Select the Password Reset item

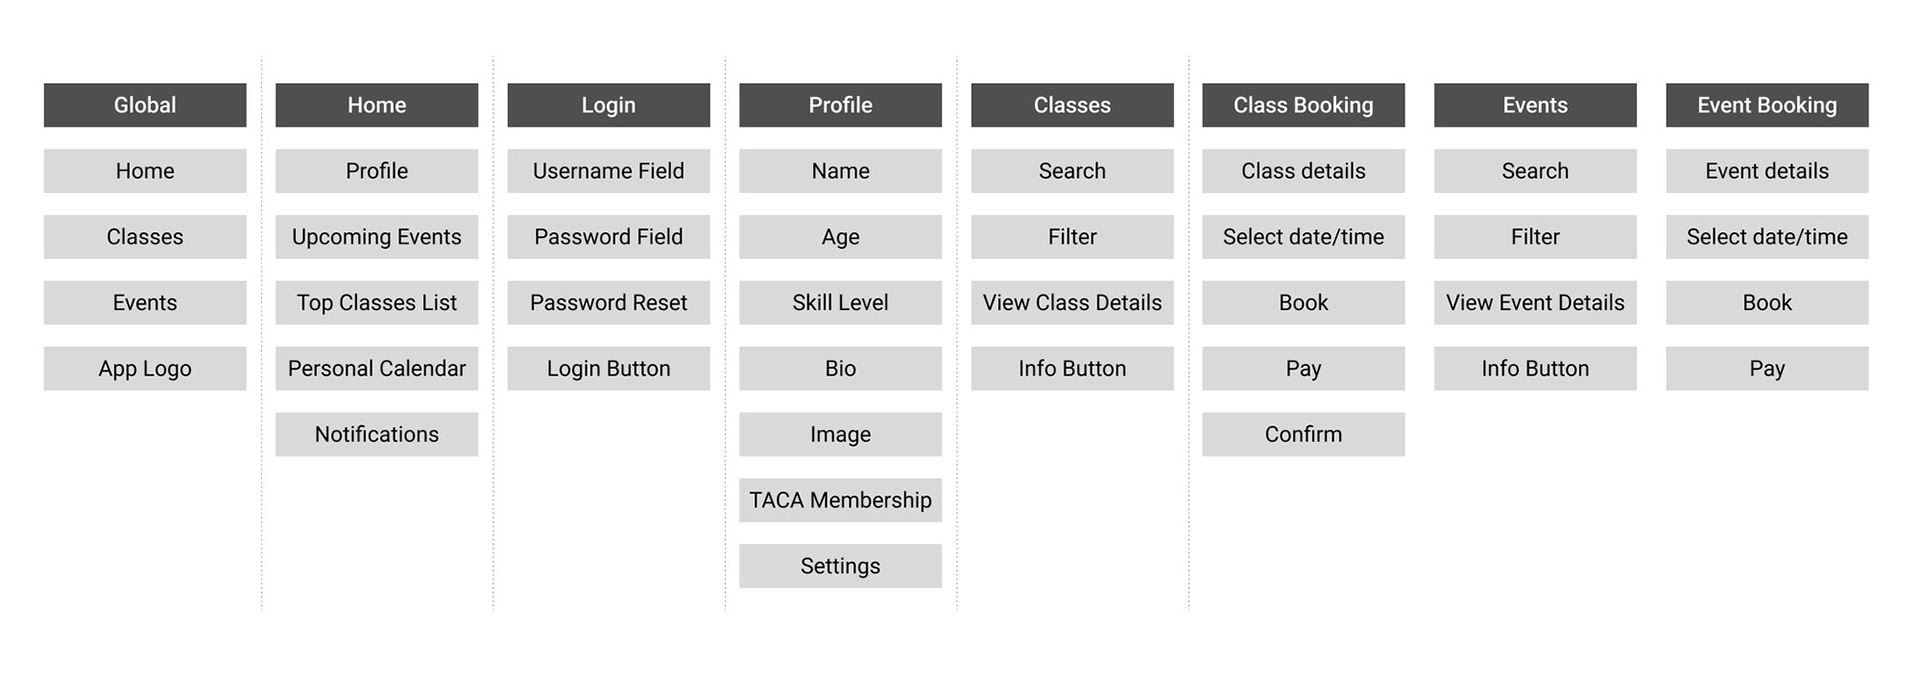[x=609, y=302]
